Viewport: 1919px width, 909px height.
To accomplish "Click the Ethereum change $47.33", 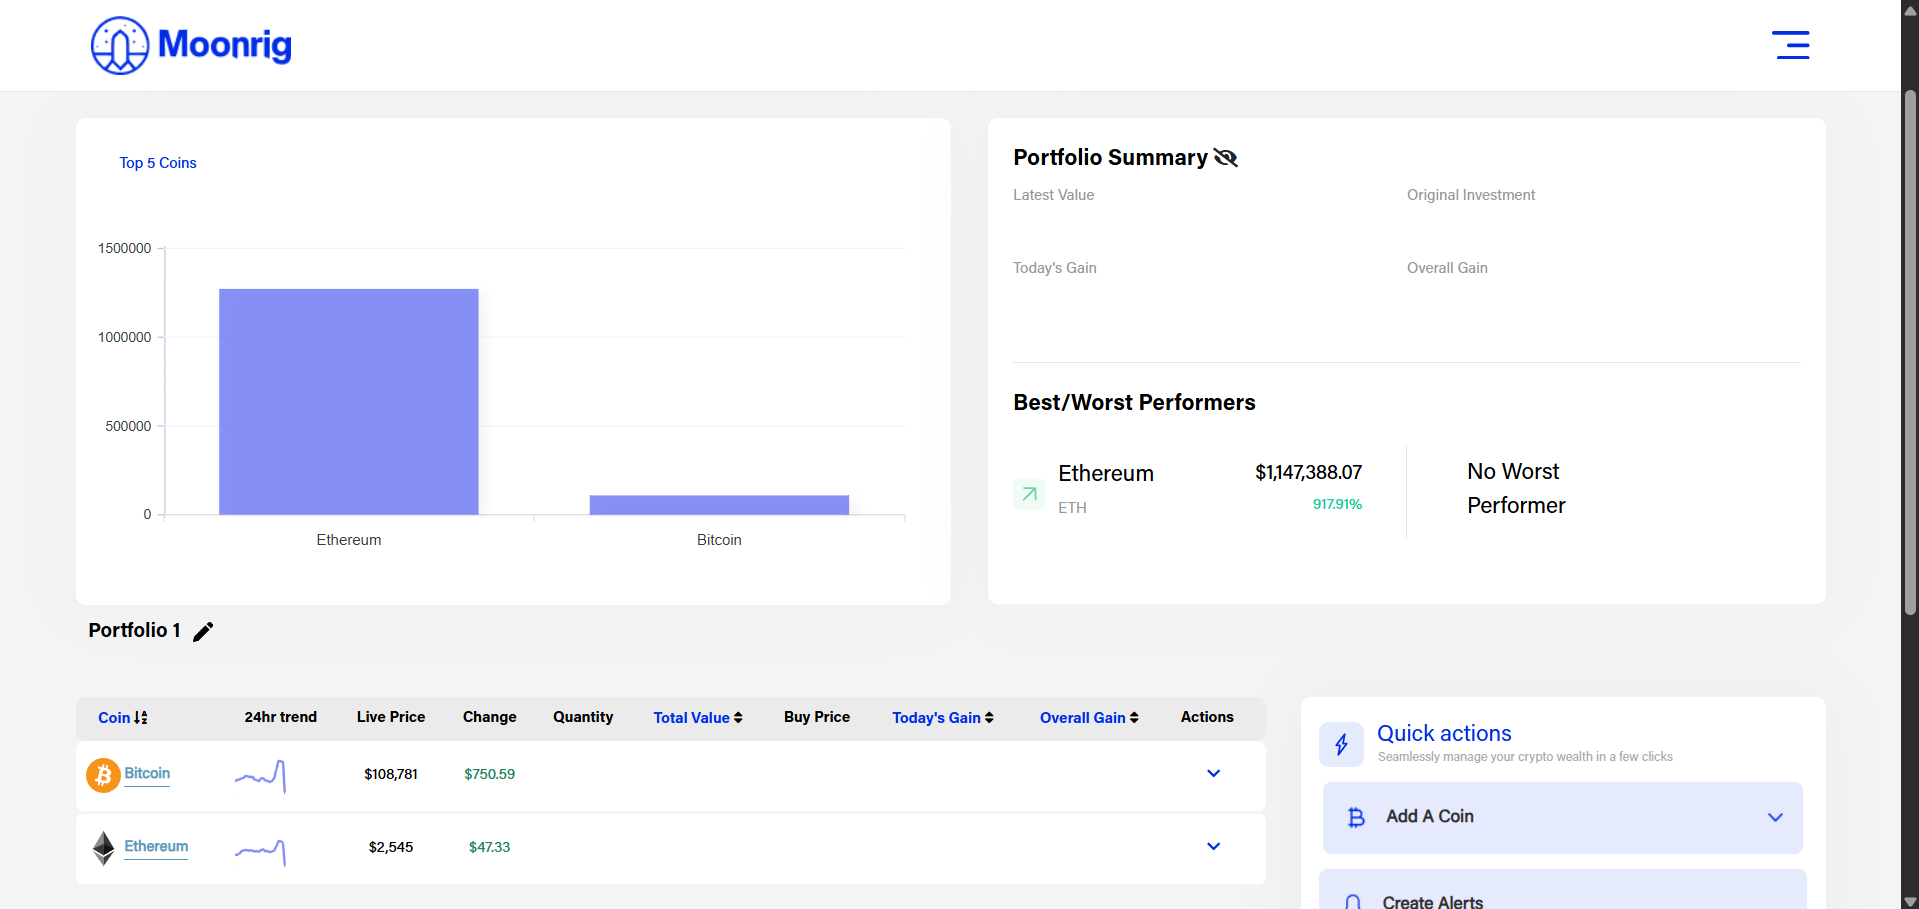I will pos(489,847).
